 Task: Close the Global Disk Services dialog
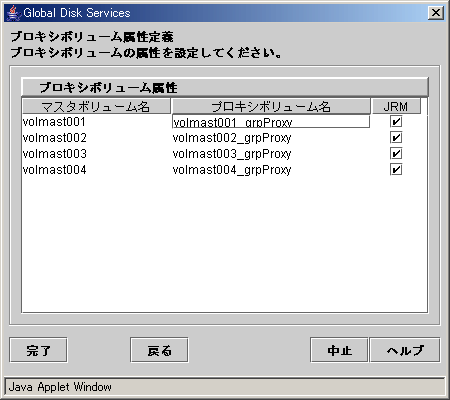pos(436,13)
